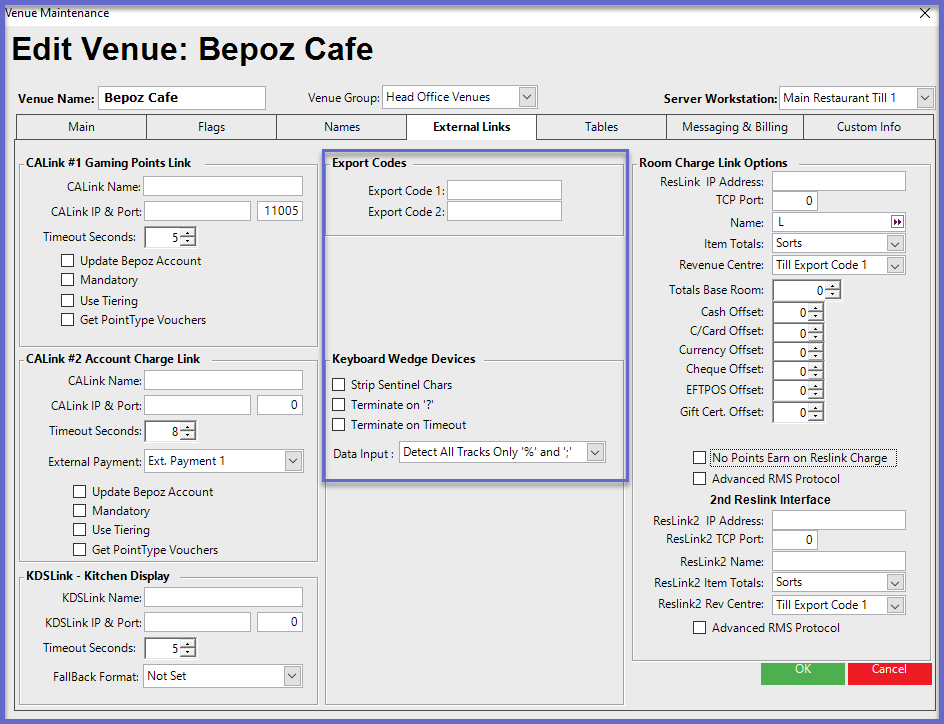Expand the Data Input dropdown

click(x=595, y=452)
